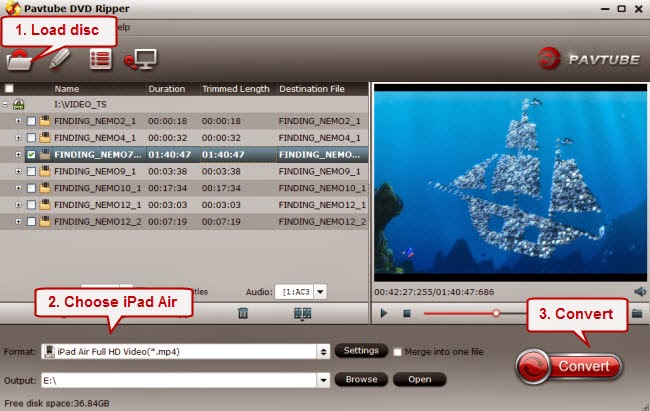This screenshot has width=650, height=411.
Task: Open the Audio track dropdown
Action: [x=320, y=292]
